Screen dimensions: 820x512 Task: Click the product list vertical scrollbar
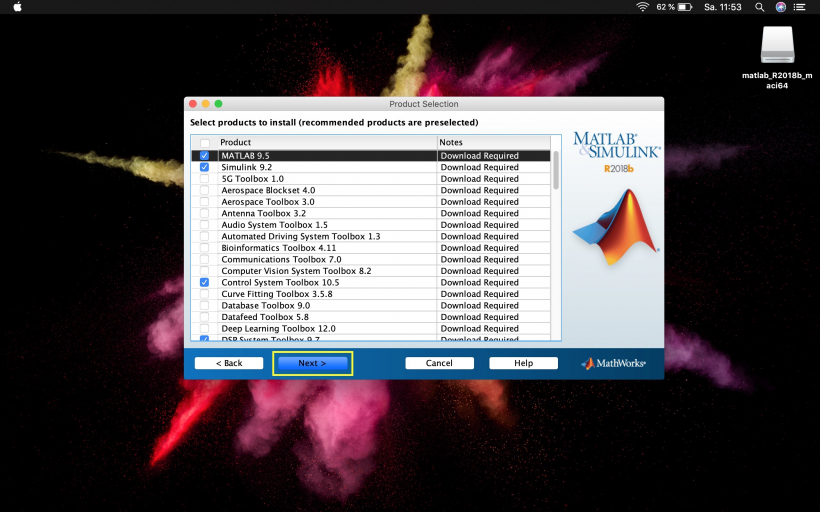click(556, 170)
